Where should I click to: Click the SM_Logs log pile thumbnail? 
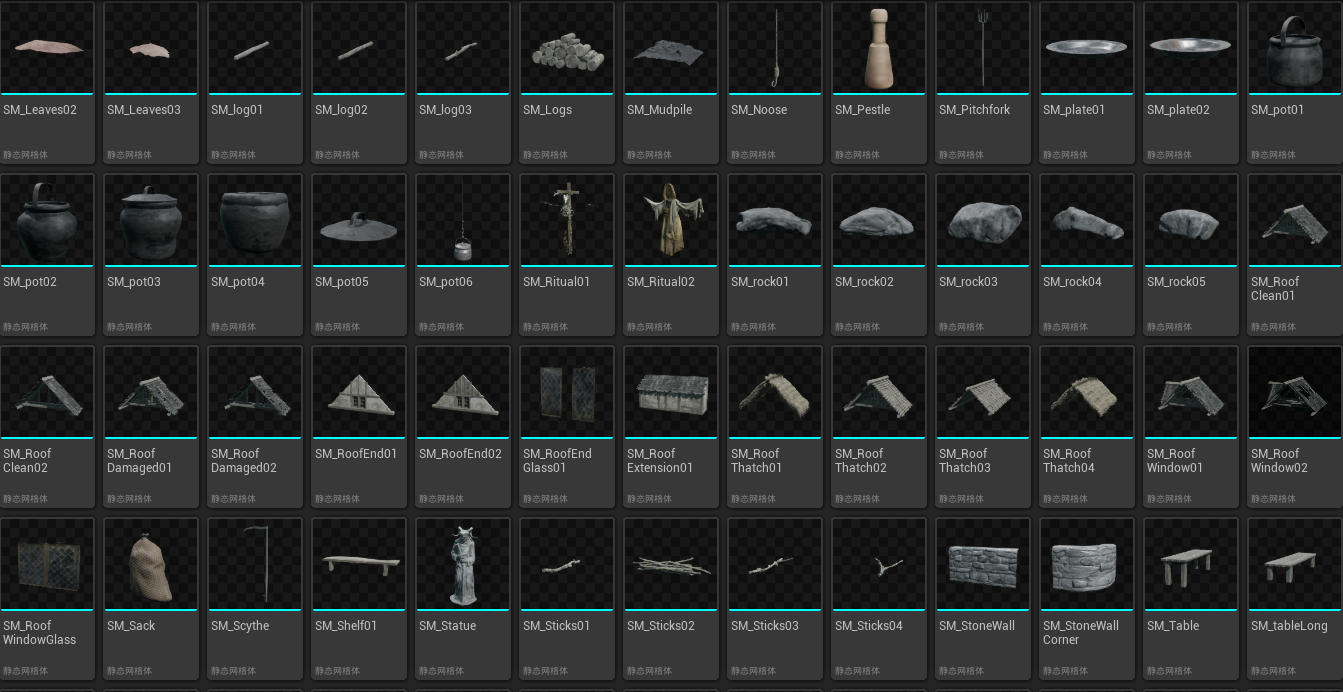tap(568, 48)
